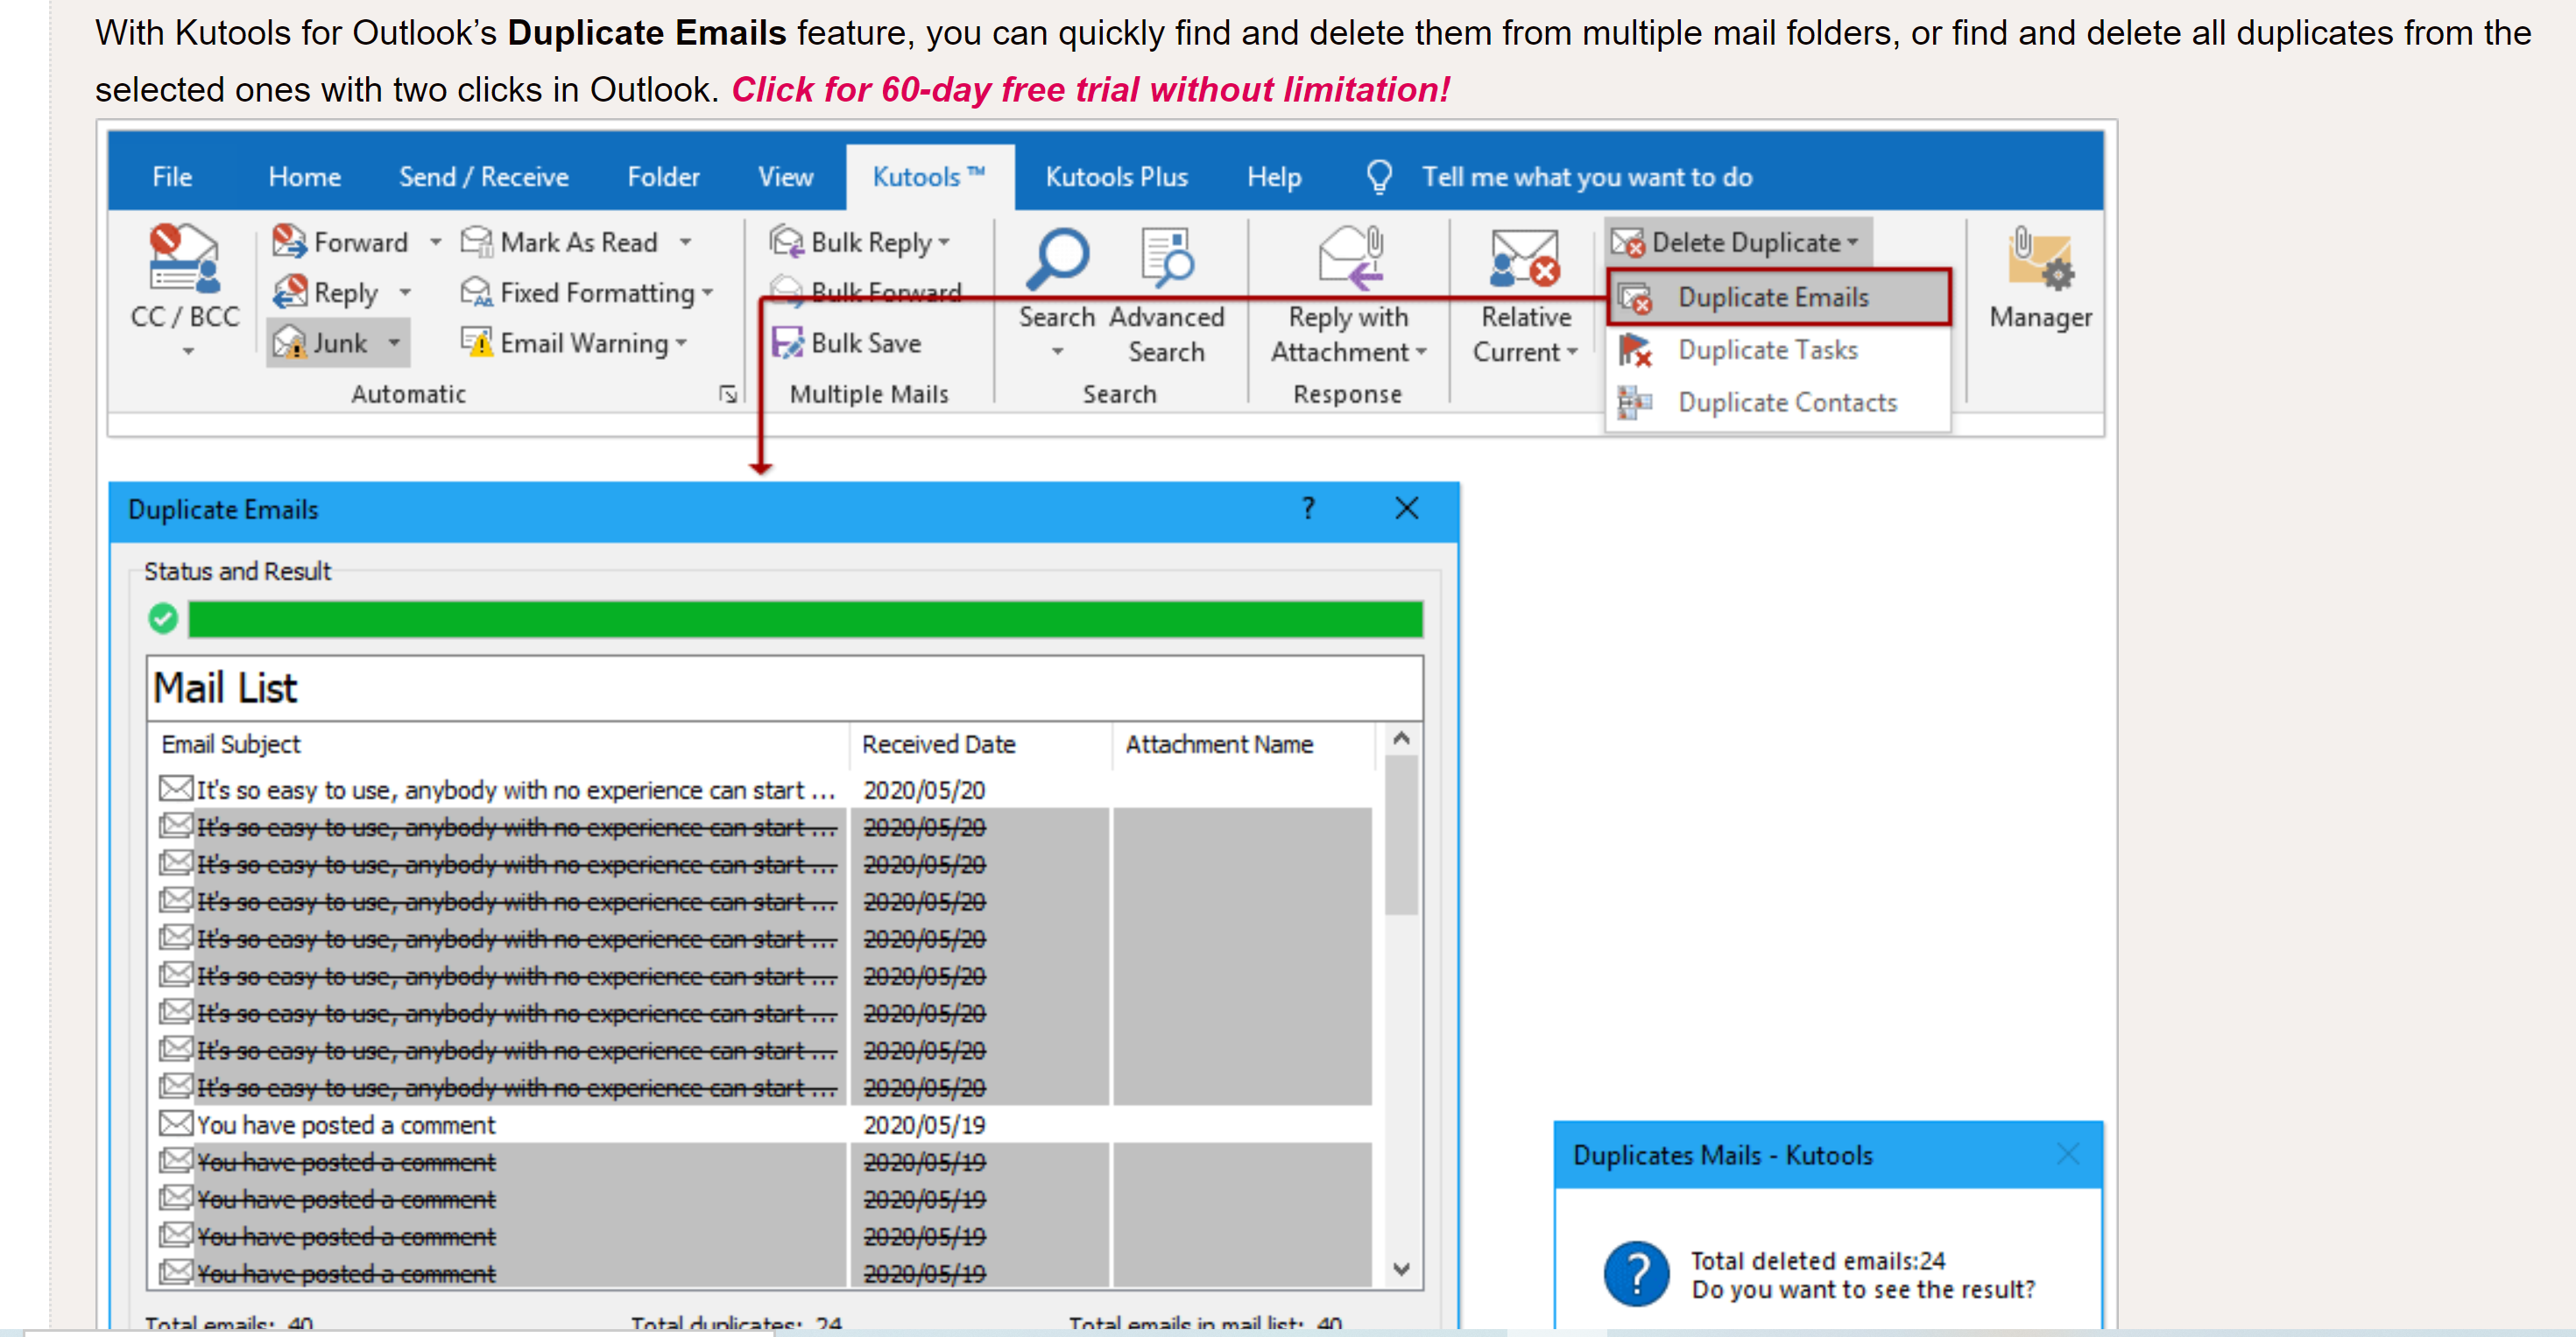Click the Email Warning icon

[477, 343]
